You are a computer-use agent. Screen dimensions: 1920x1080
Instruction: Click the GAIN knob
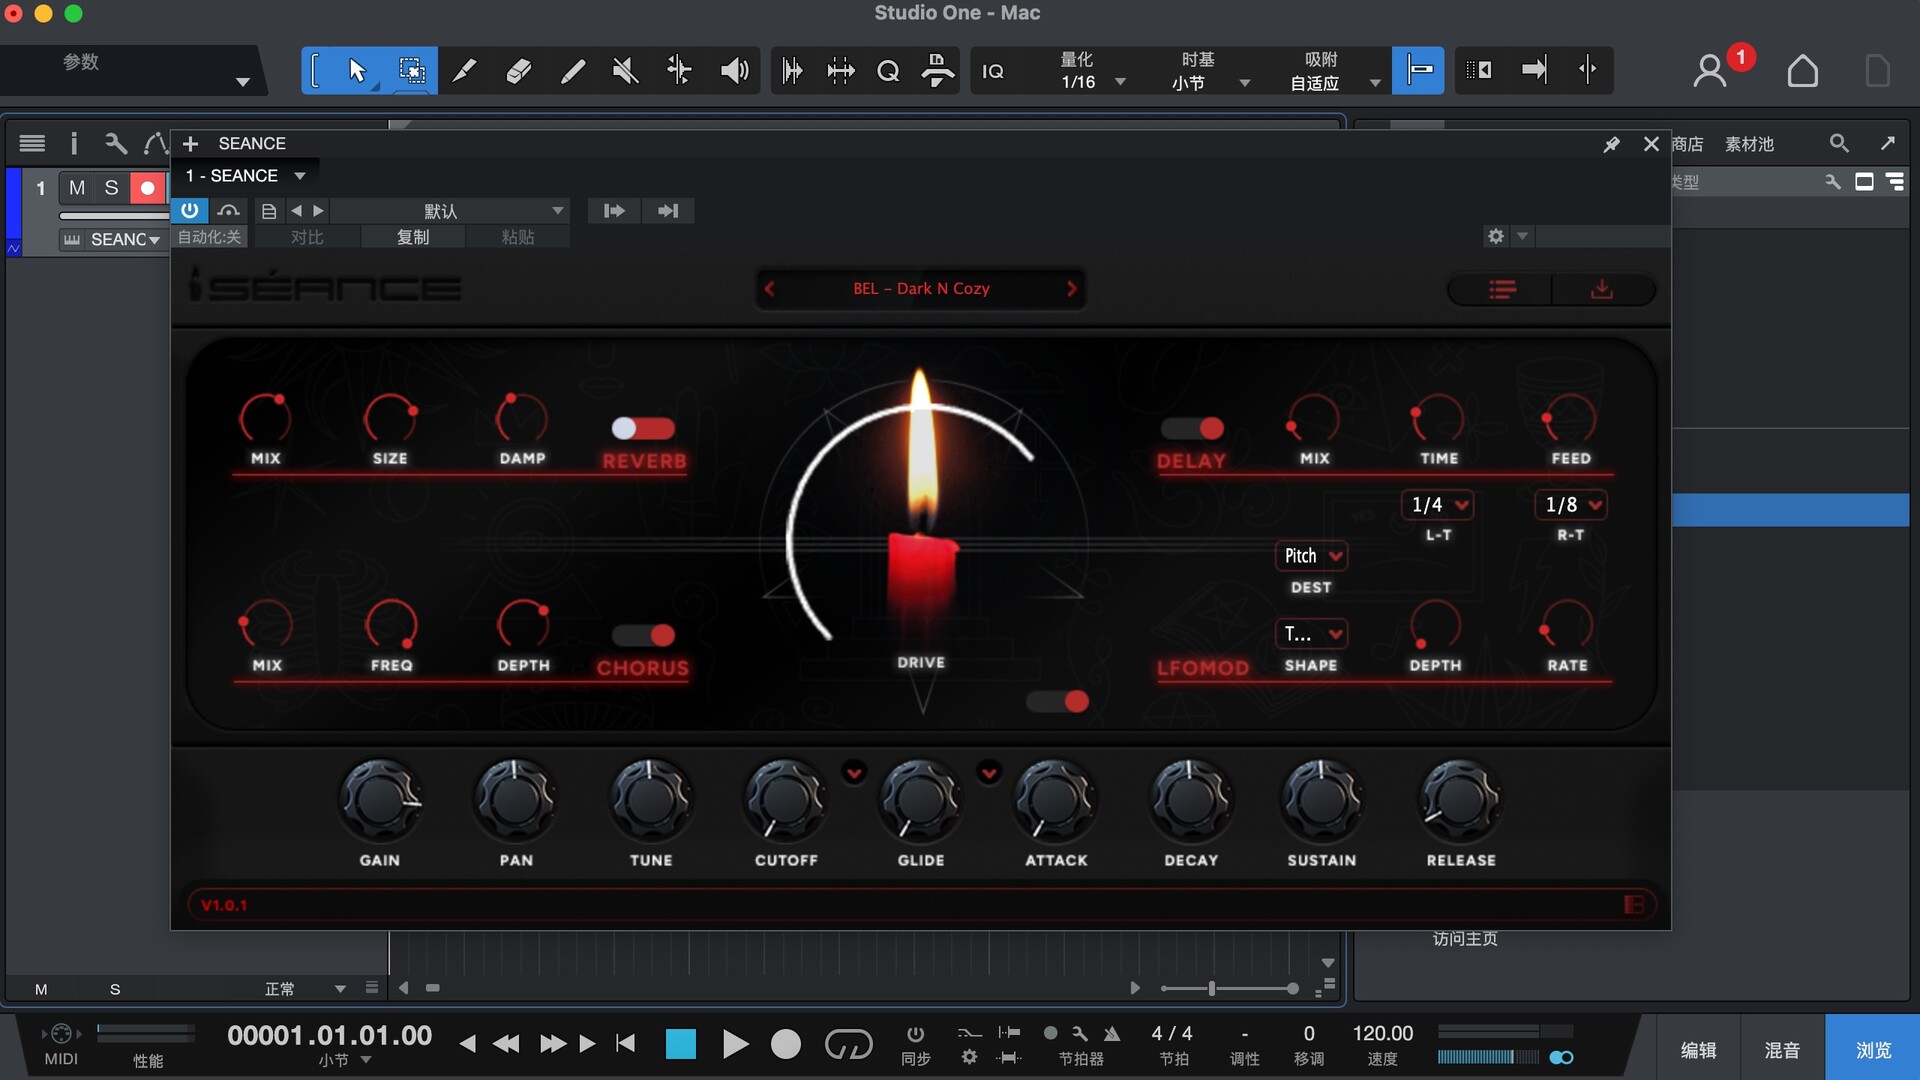click(x=379, y=800)
